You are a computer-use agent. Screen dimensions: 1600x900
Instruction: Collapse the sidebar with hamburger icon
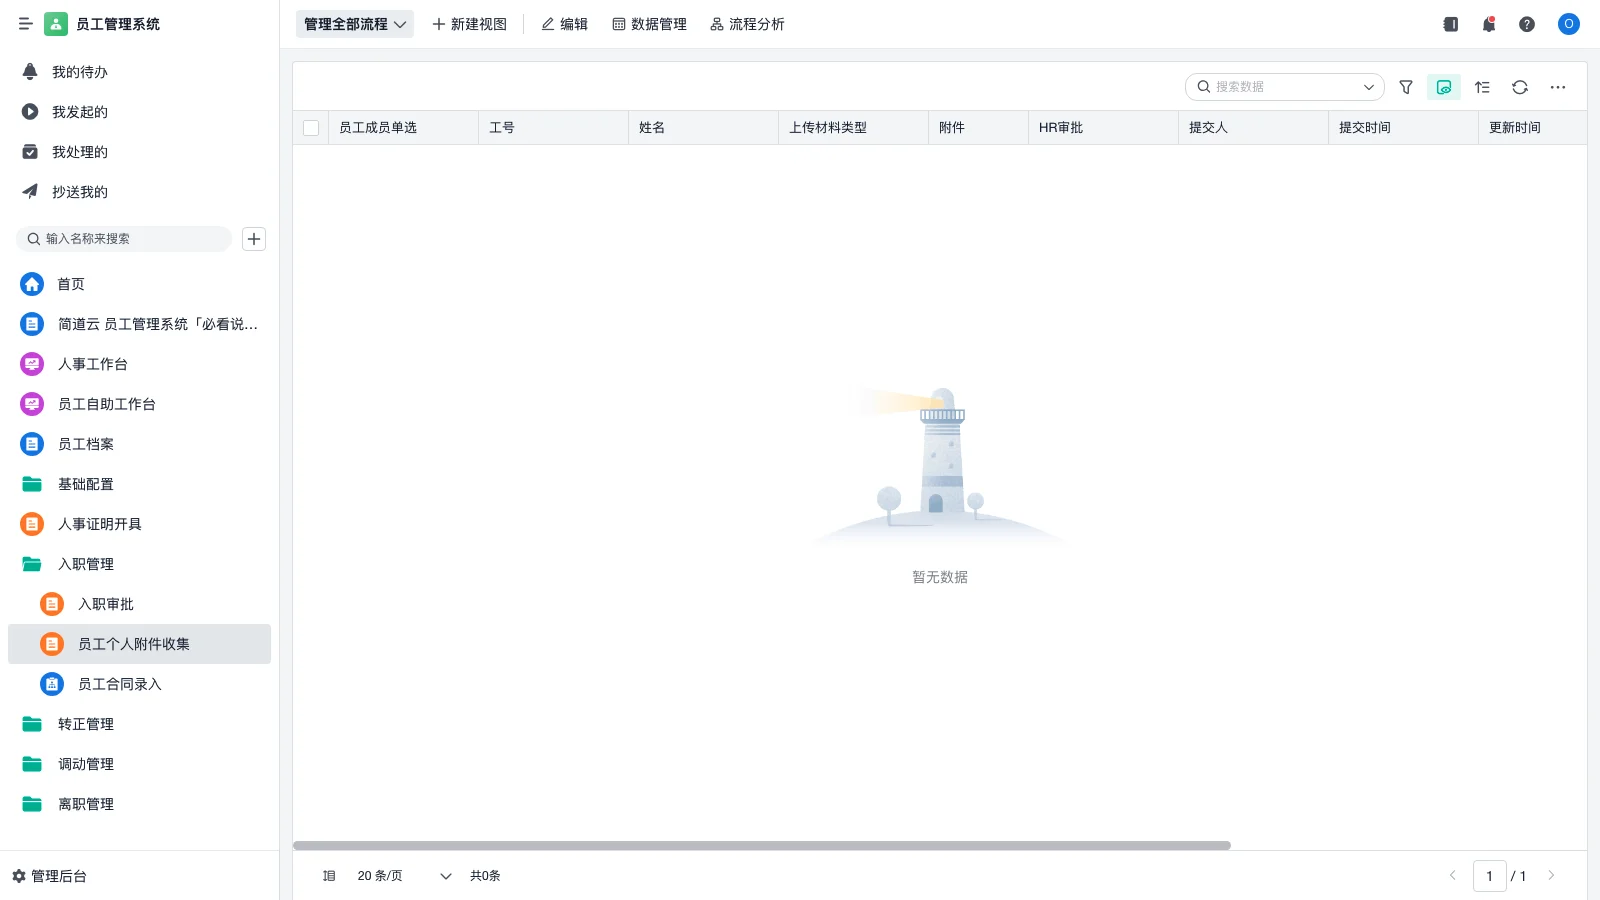click(x=26, y=24)
